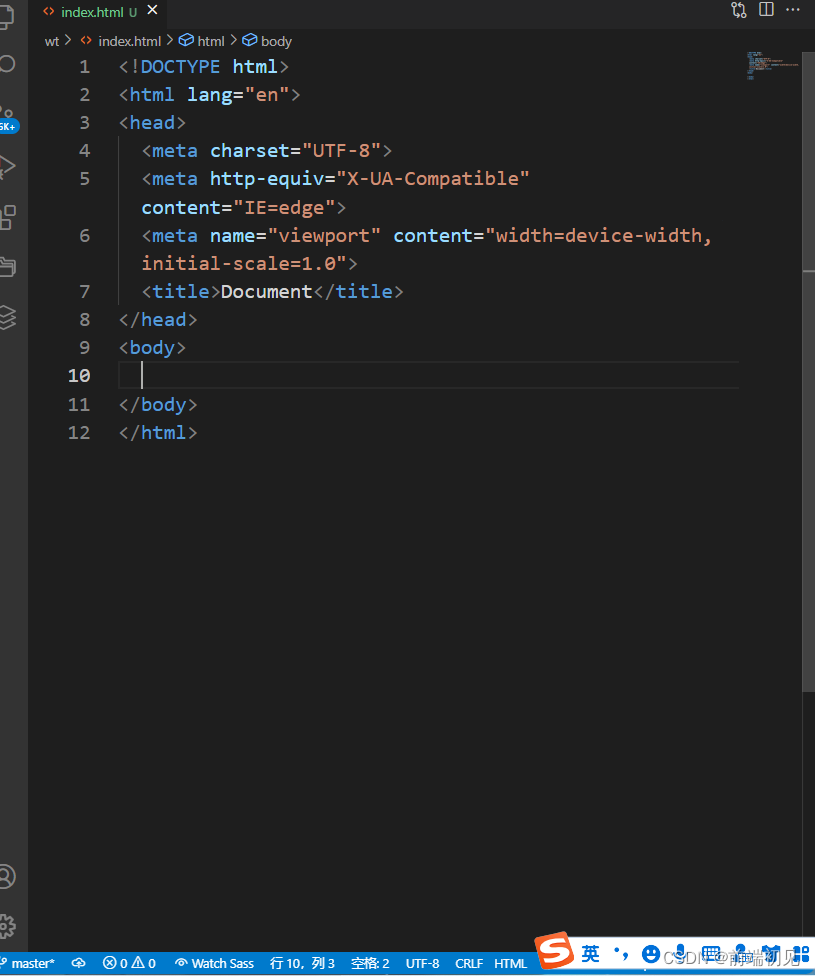The width and height of the screenshot is (815, 976).
Task: Open the errors and warnings status item
Action: (130, 964)
